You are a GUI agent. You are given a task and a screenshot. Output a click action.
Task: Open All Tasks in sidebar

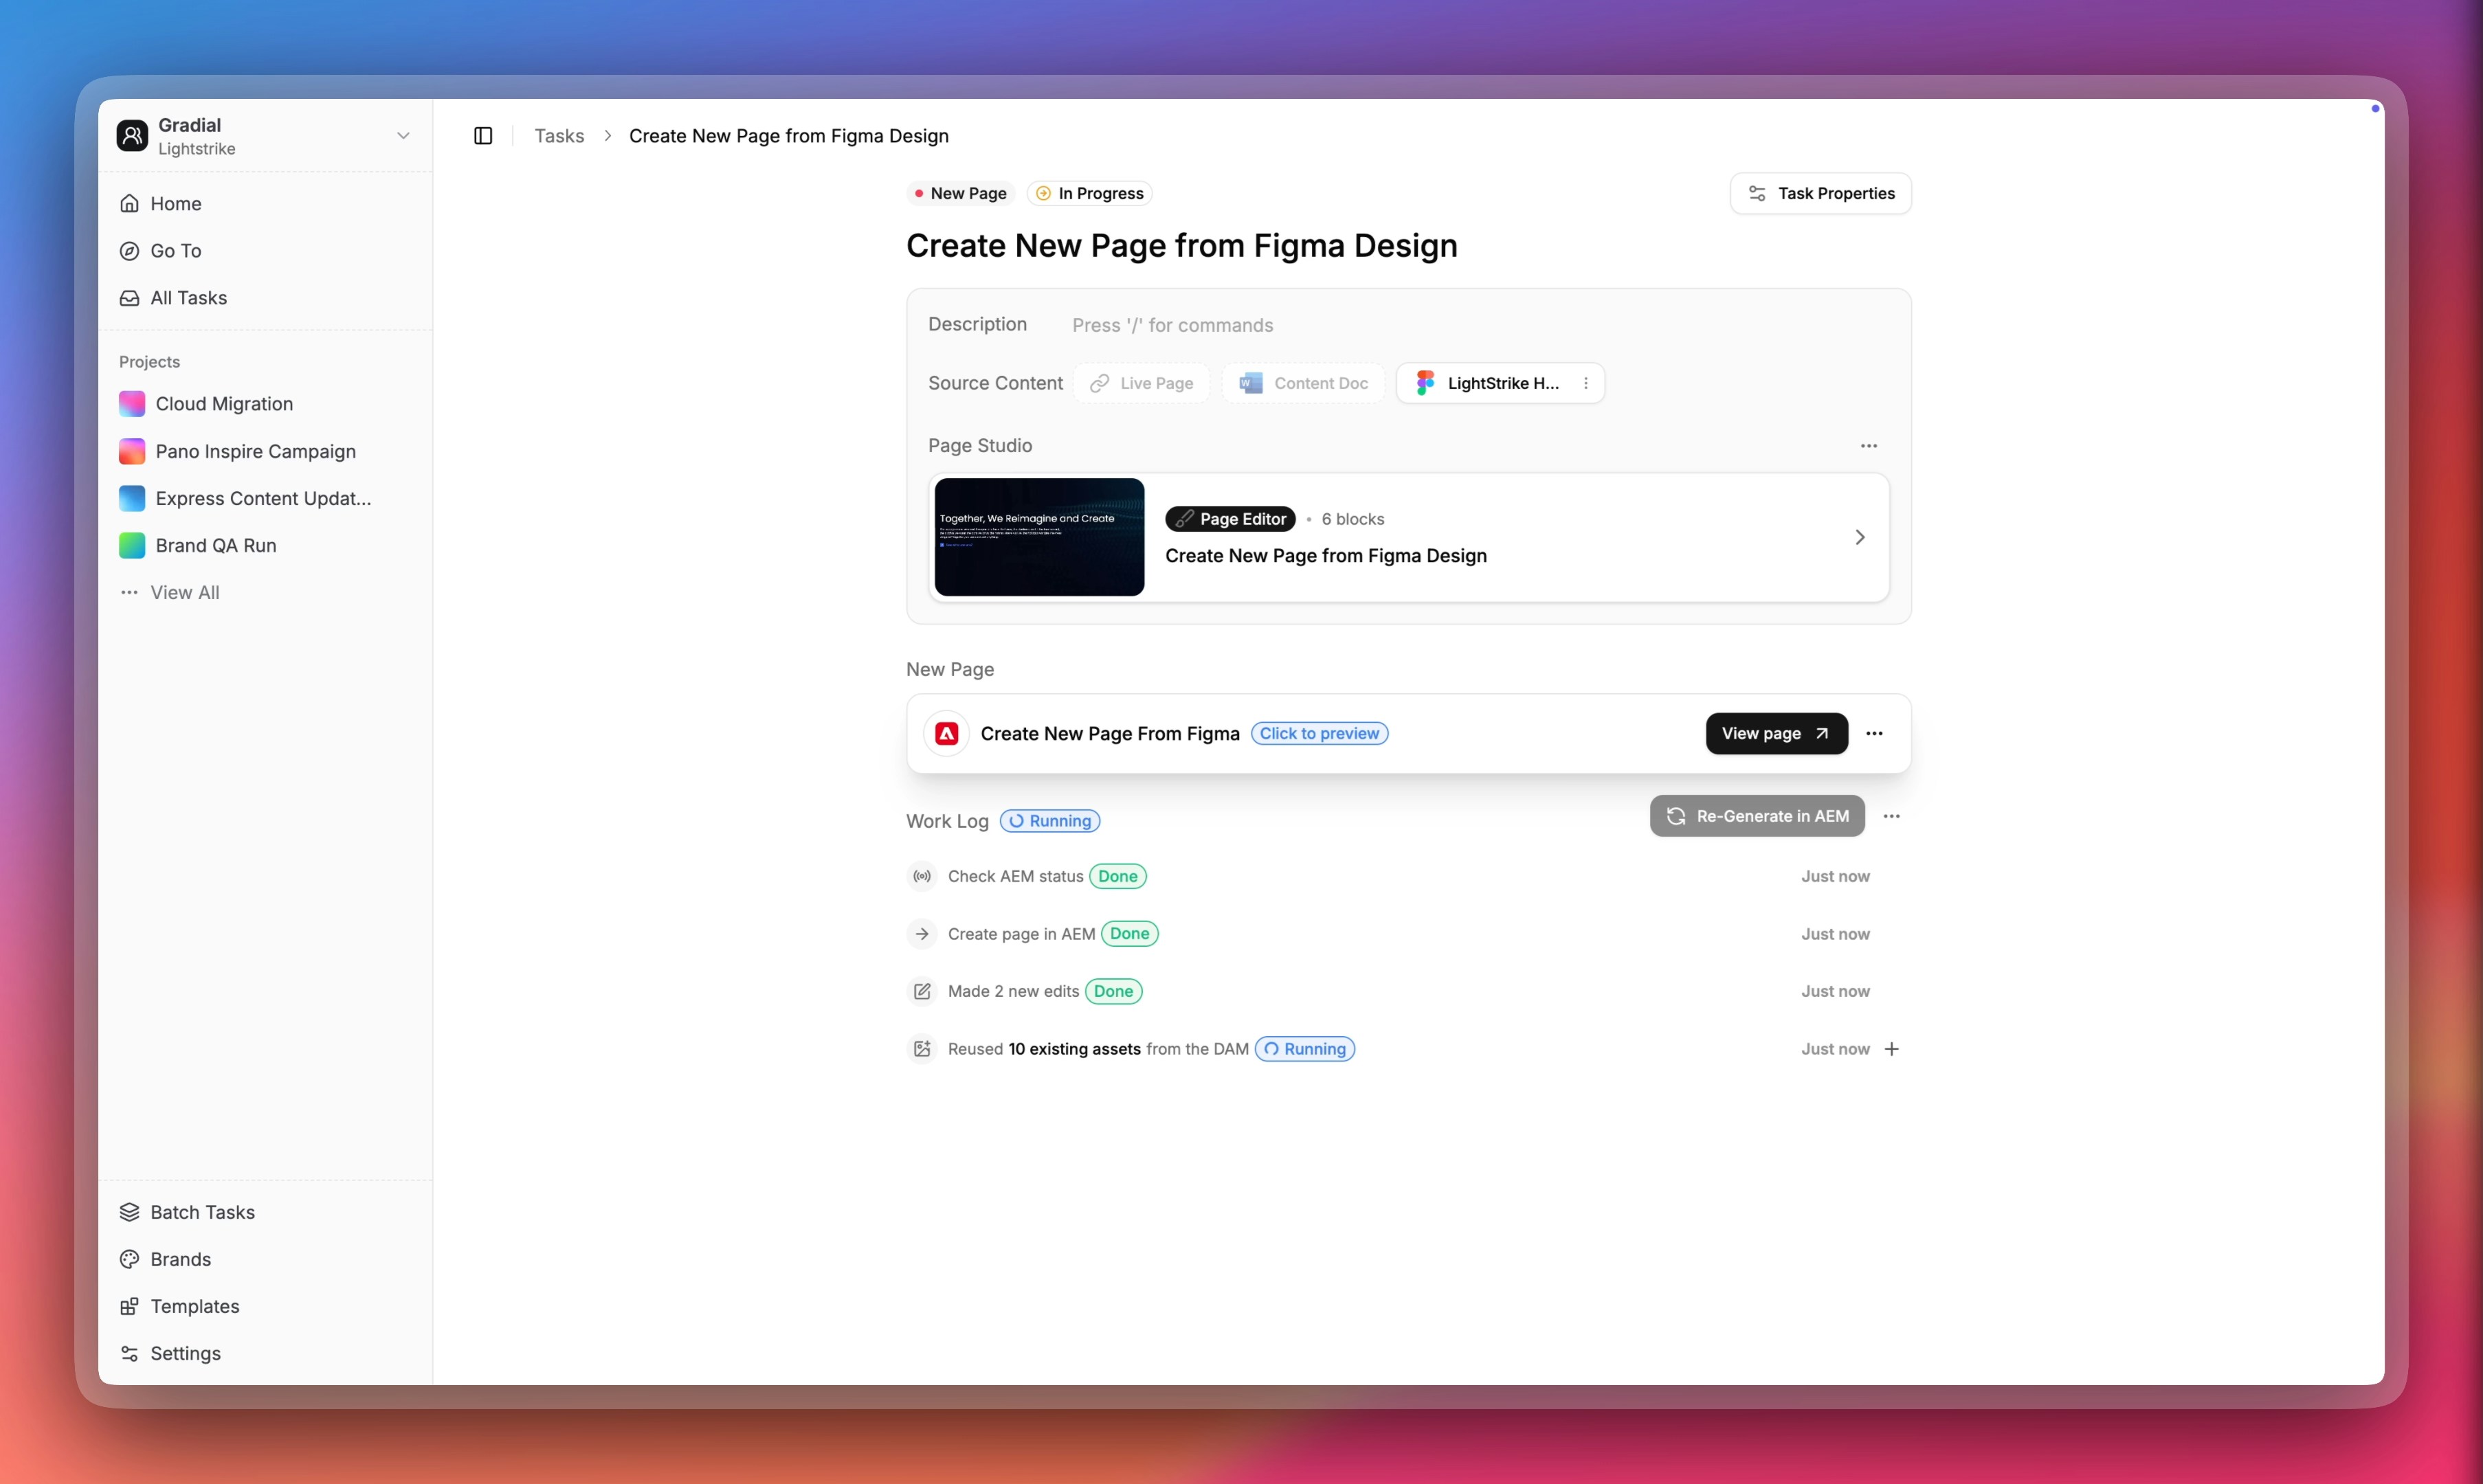(x=188, y=298)
